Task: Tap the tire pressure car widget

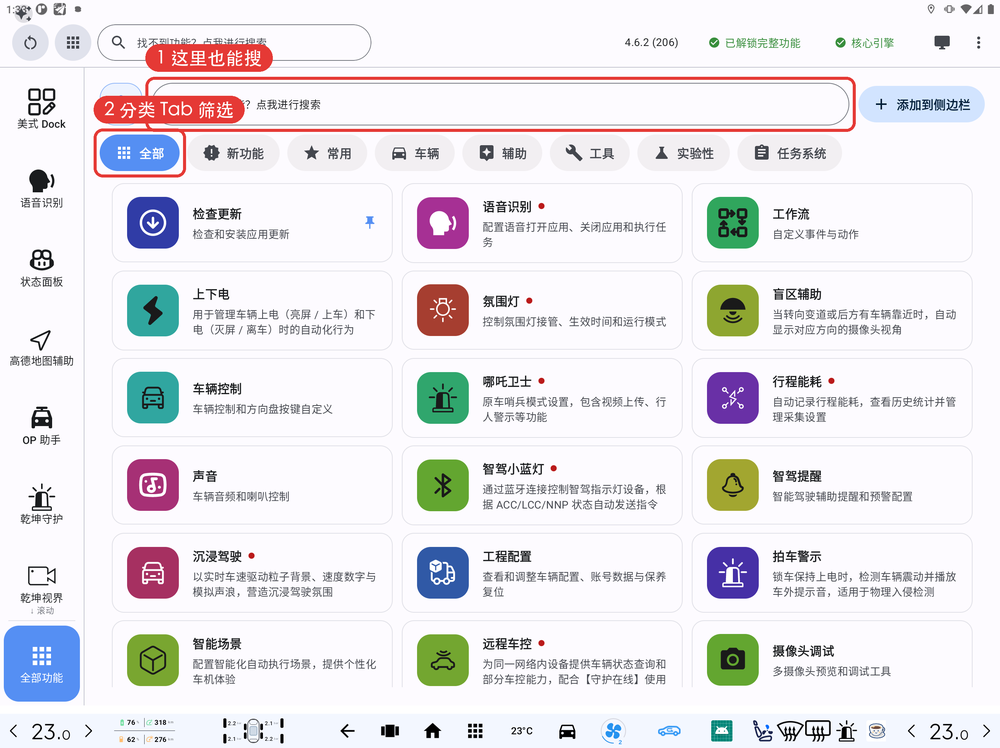Action: [253, 731]
